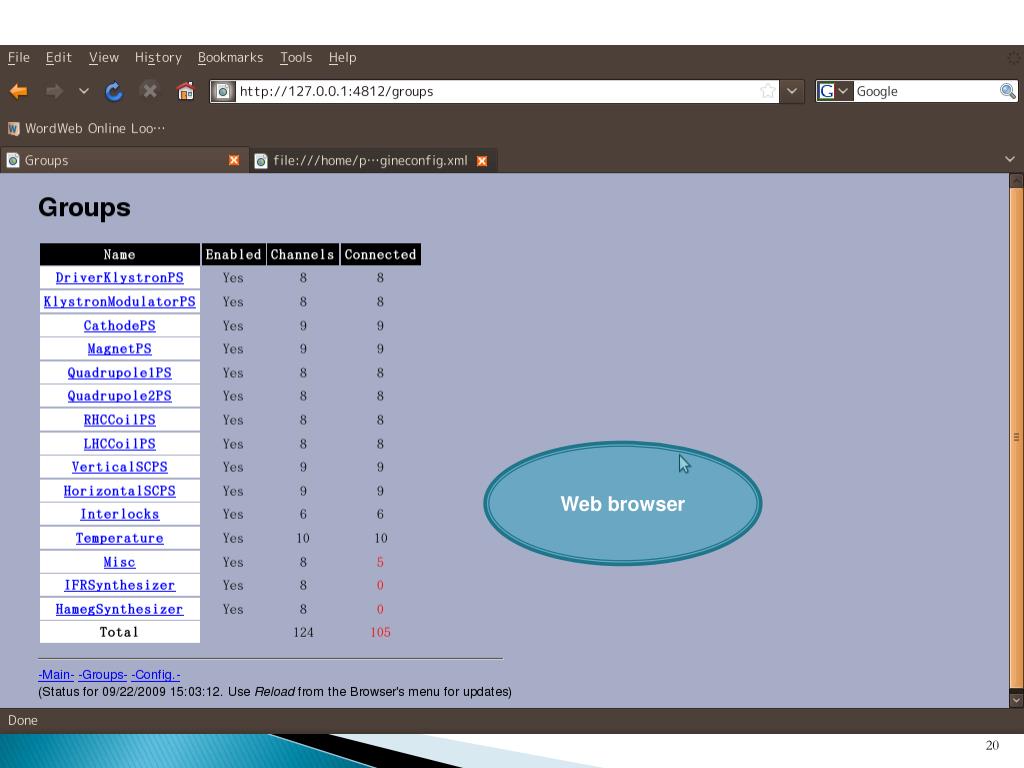Viewport: 1024px width, 768px height.
Task: Click the -Config.- footer link
Action: point(156,675)
